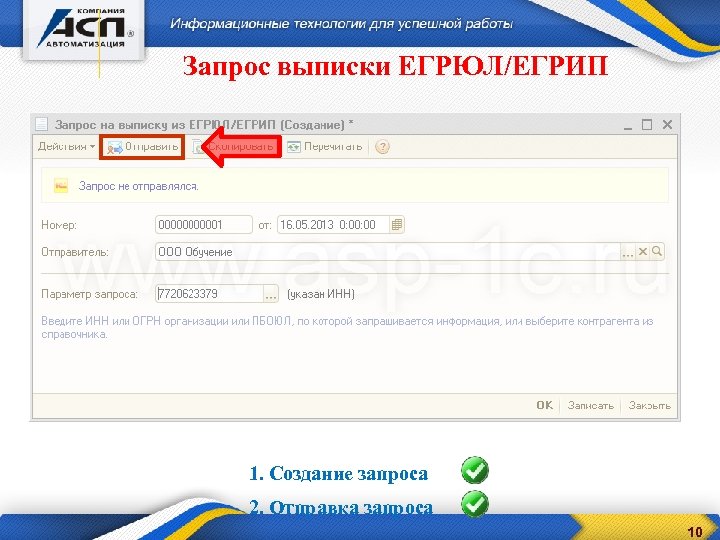The width and height of the screenshot is (720, 540).
Task: Open Отправитель selection via ellipsis button
Action: pos(627,252)
